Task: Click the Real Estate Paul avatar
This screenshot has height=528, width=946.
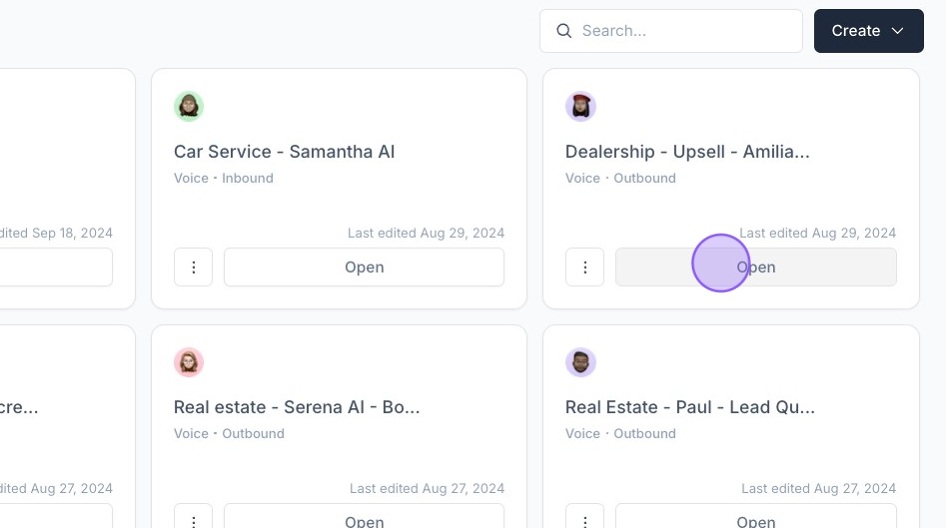Action: coord(581,362)
